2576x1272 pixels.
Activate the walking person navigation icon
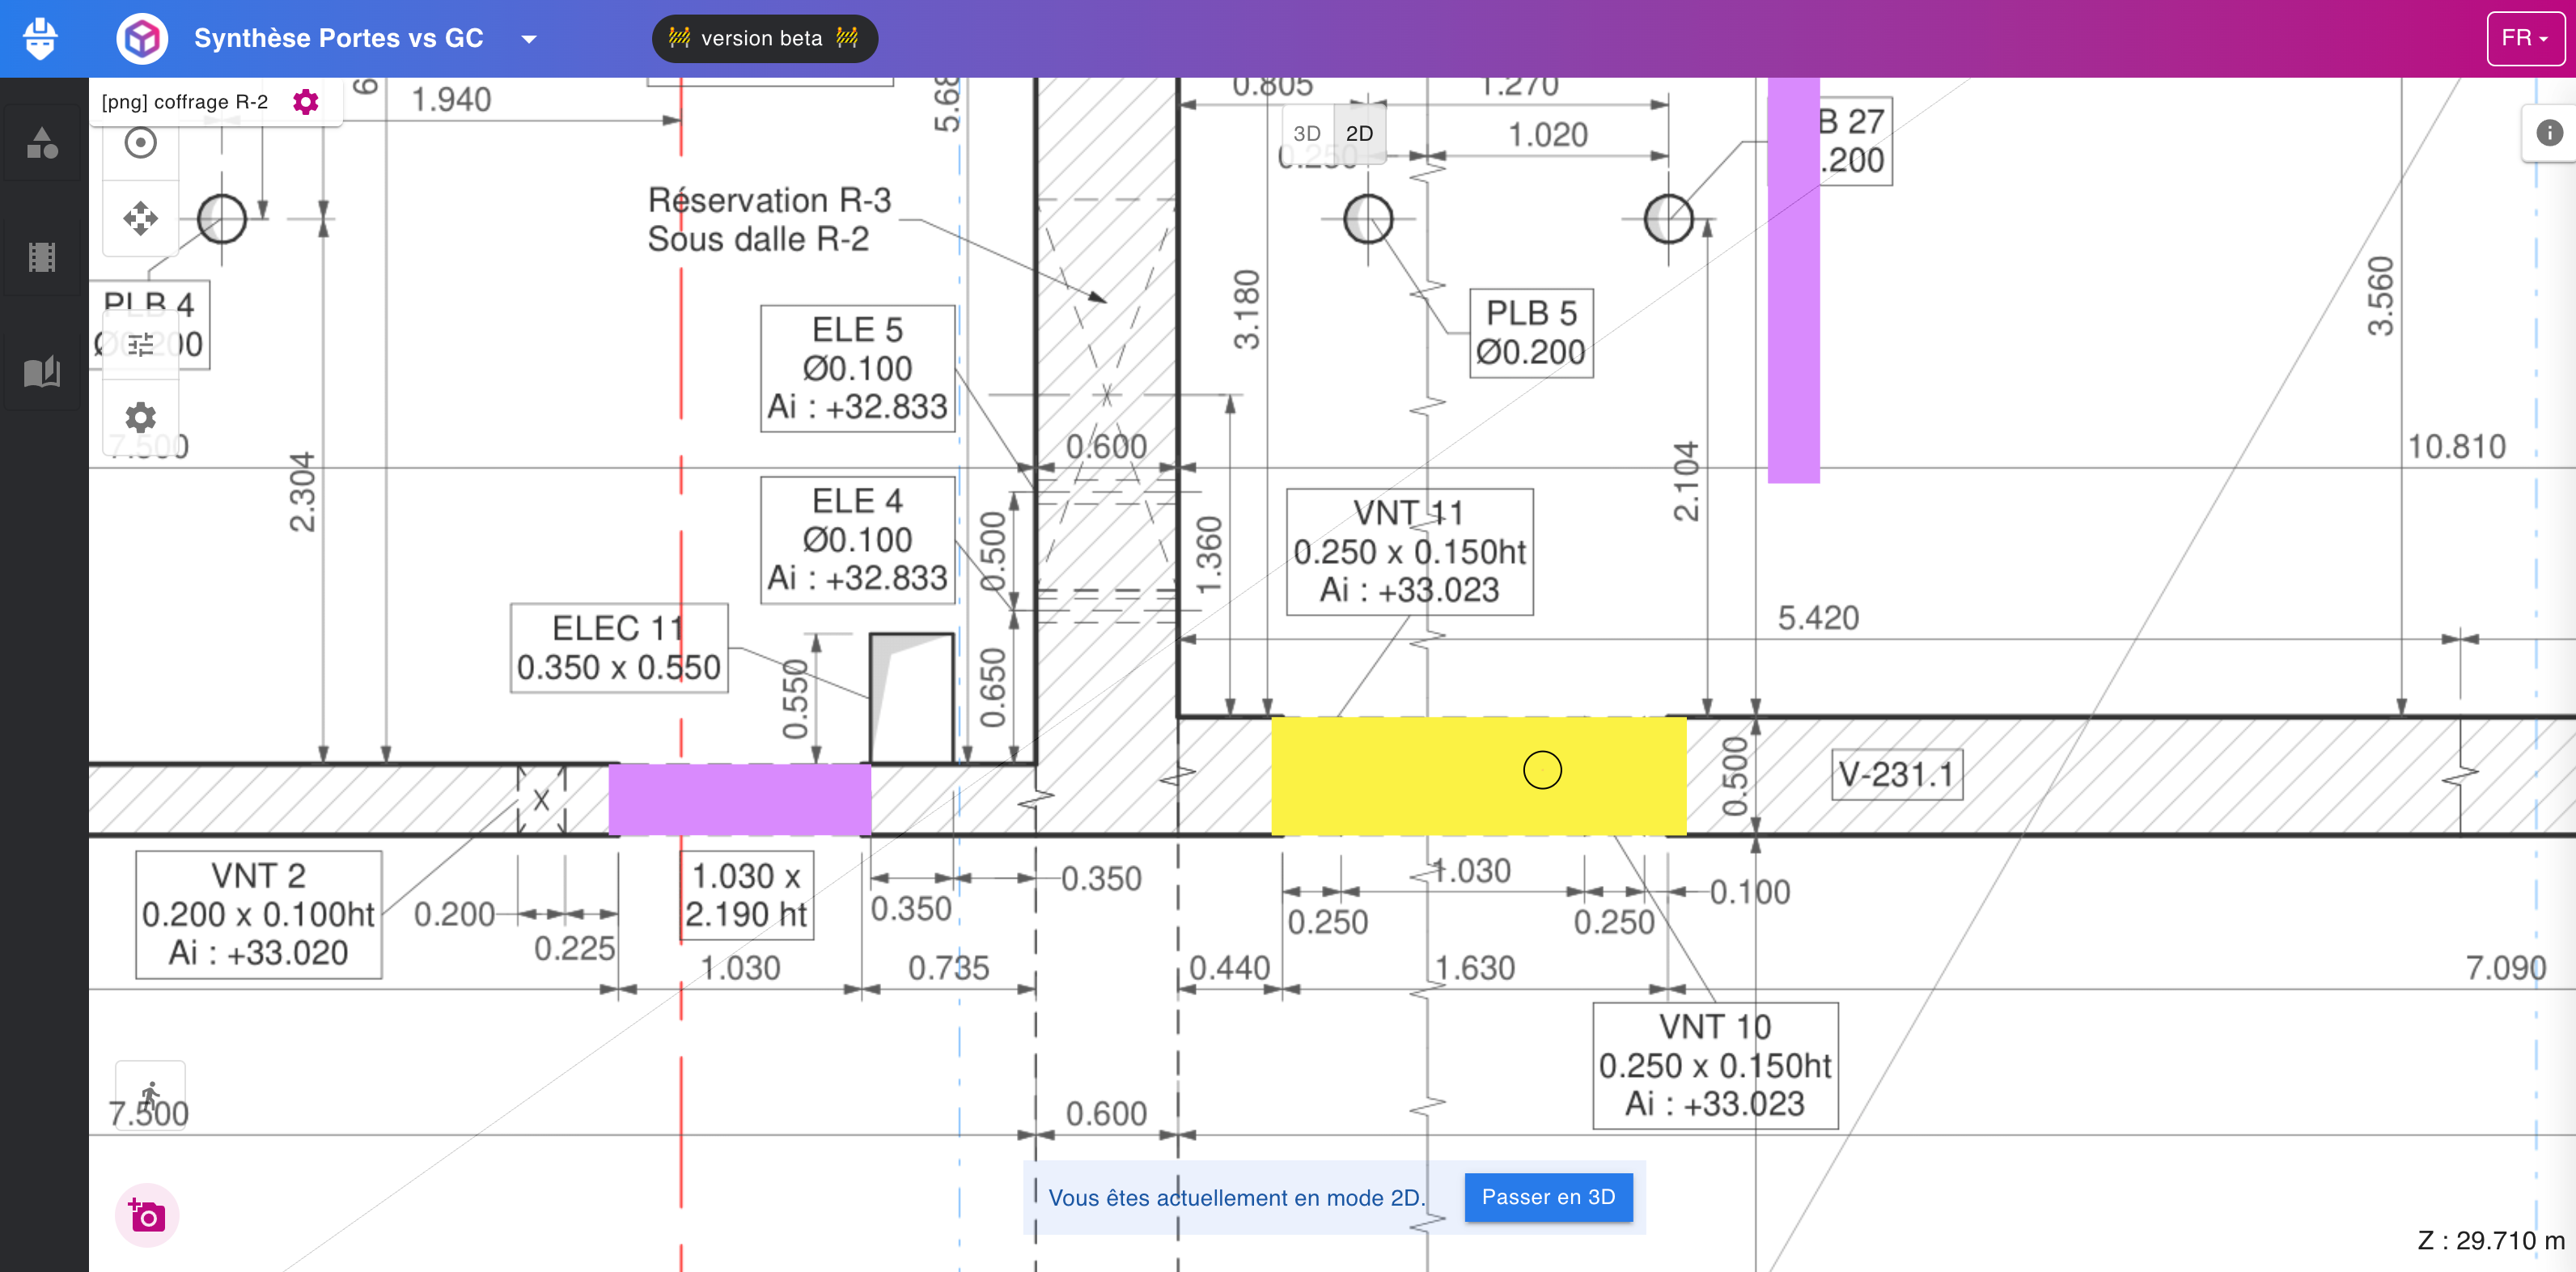(150, 1095)
